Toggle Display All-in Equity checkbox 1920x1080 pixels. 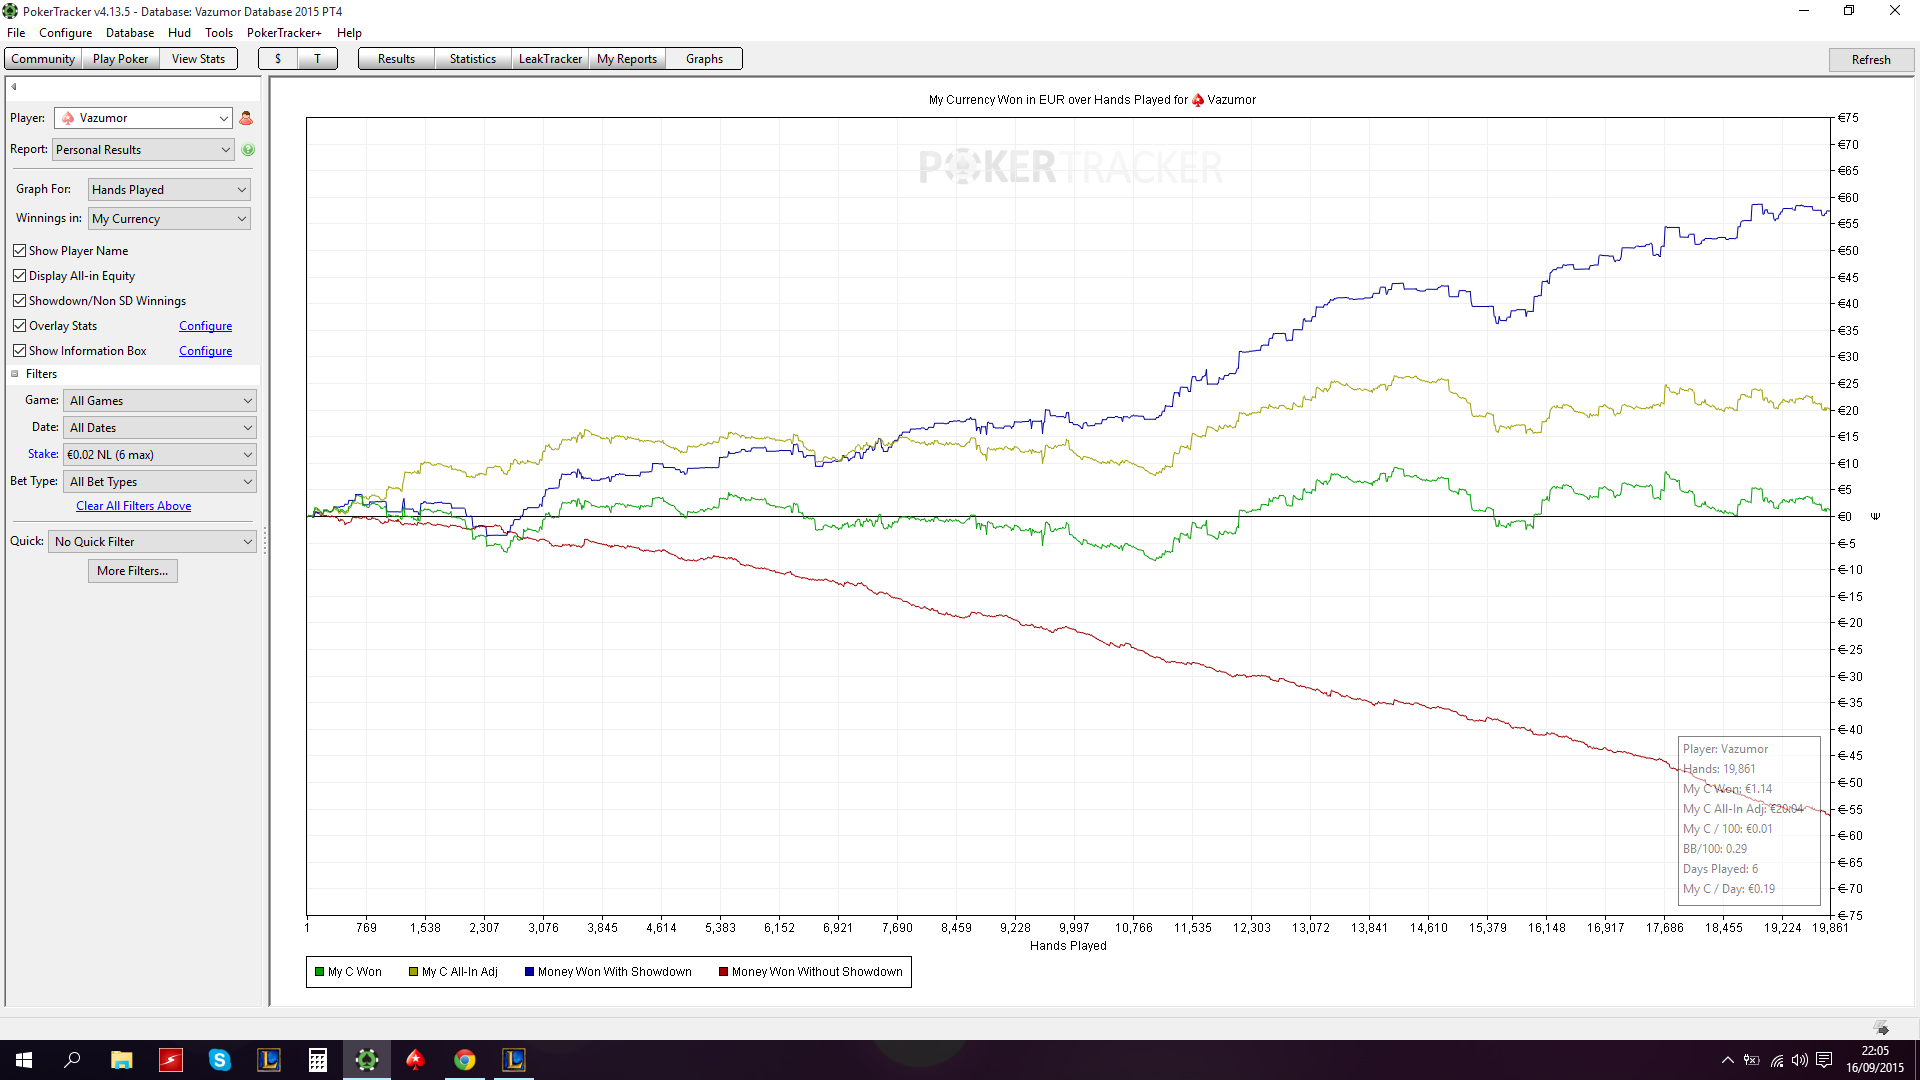coord(19,275)
